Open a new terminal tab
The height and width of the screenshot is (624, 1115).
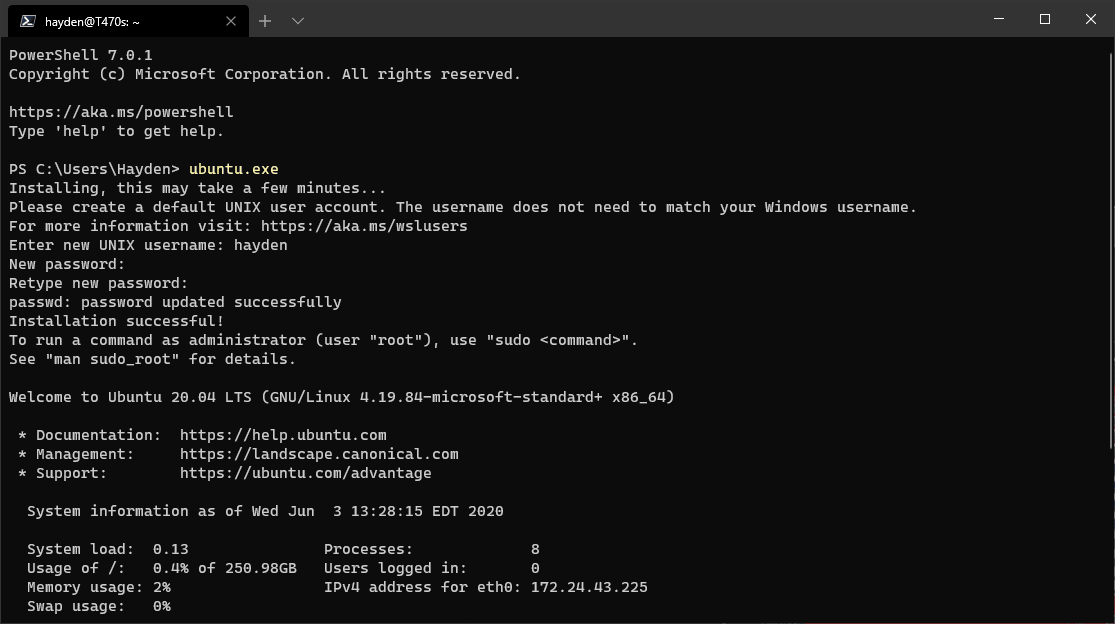click(265, 21)
